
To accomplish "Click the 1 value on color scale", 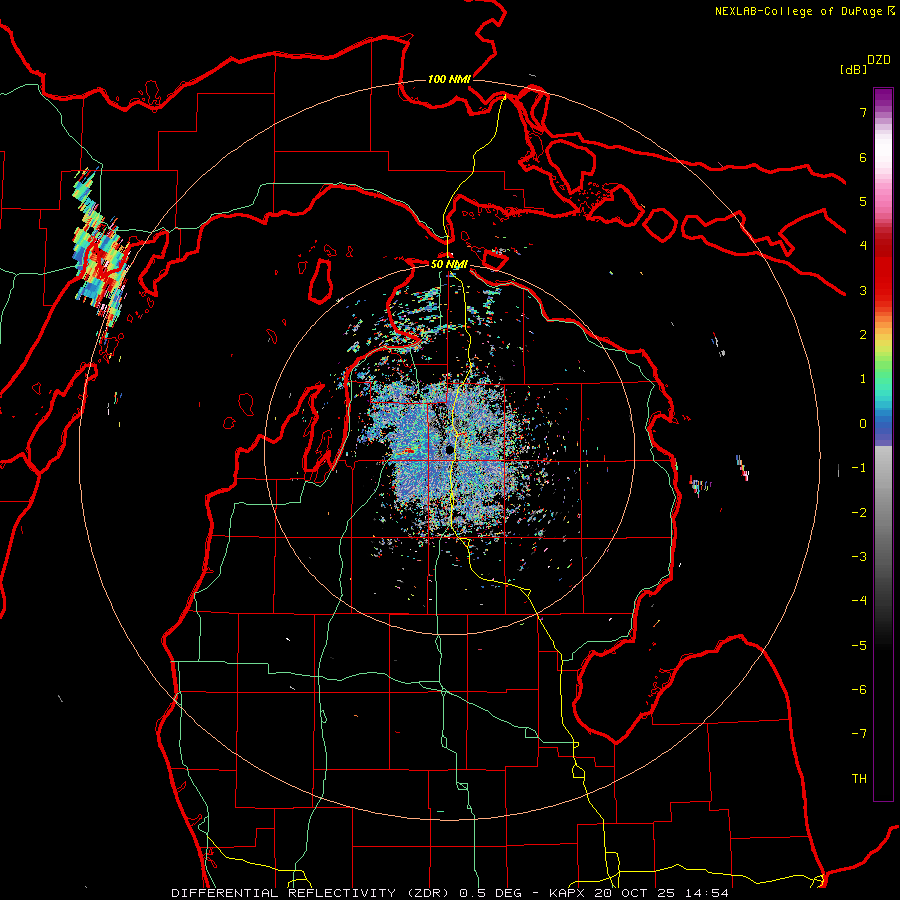I will [863, 379].
